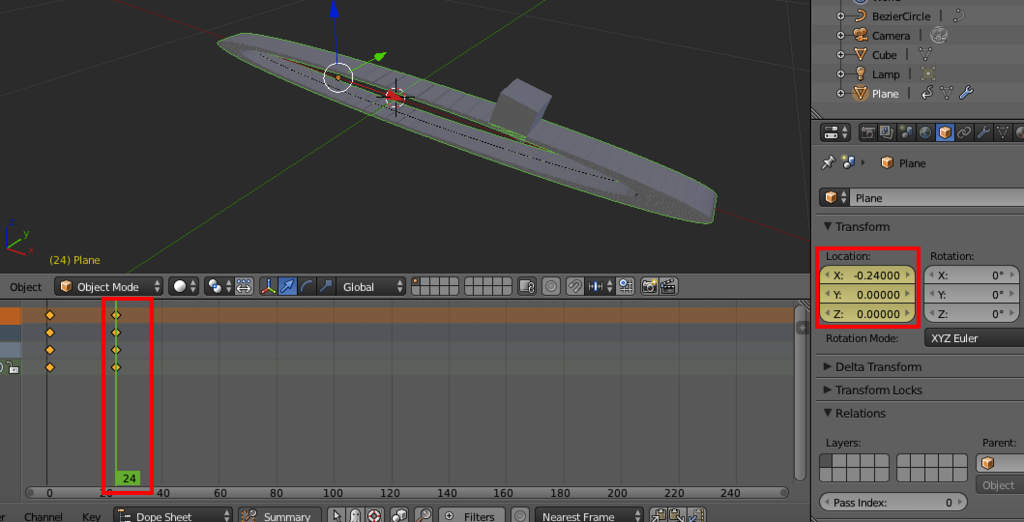Image resolution: width=1024 pixels, height=522 pixels.
Task: Open the Global orientation dropdown
Action: coord(371,287)
